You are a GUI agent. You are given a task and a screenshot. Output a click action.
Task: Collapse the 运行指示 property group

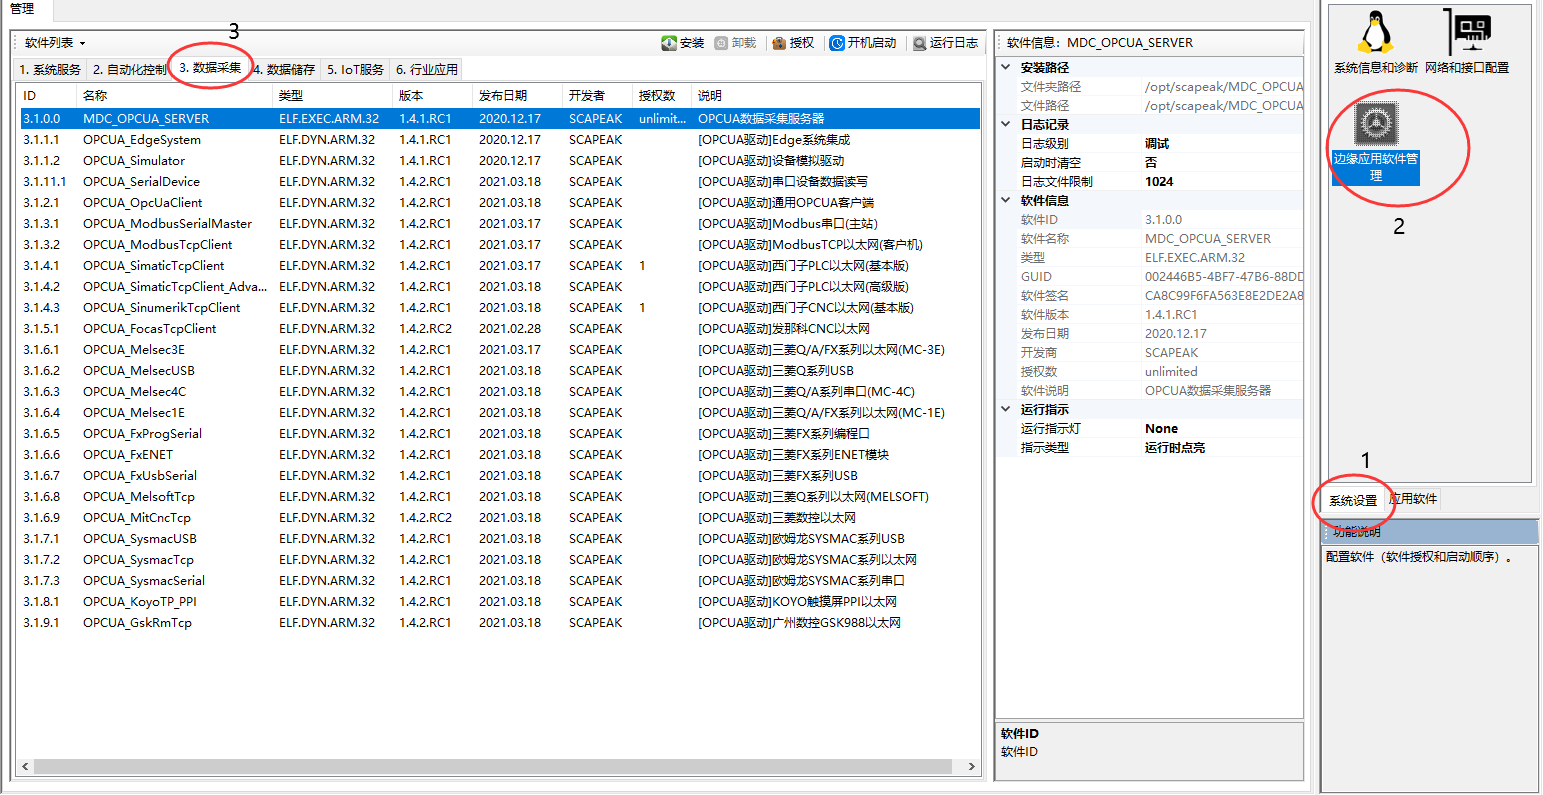point(1007,410)
